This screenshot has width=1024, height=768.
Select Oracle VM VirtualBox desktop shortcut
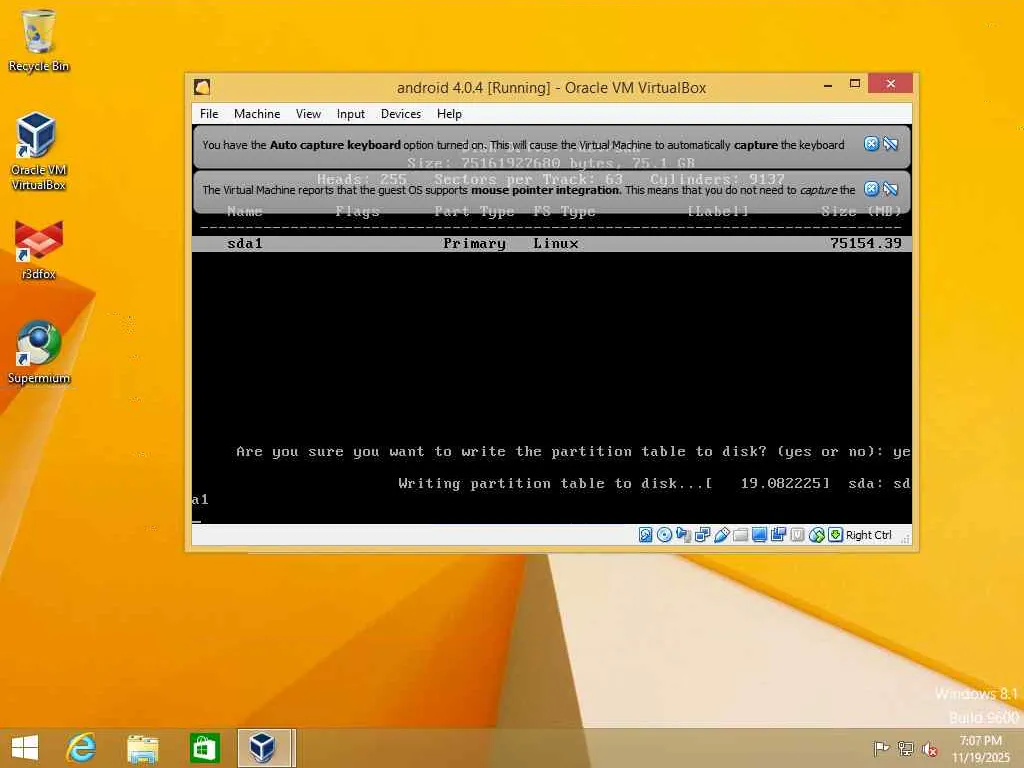pyautogui.click(x=39, y=152)
